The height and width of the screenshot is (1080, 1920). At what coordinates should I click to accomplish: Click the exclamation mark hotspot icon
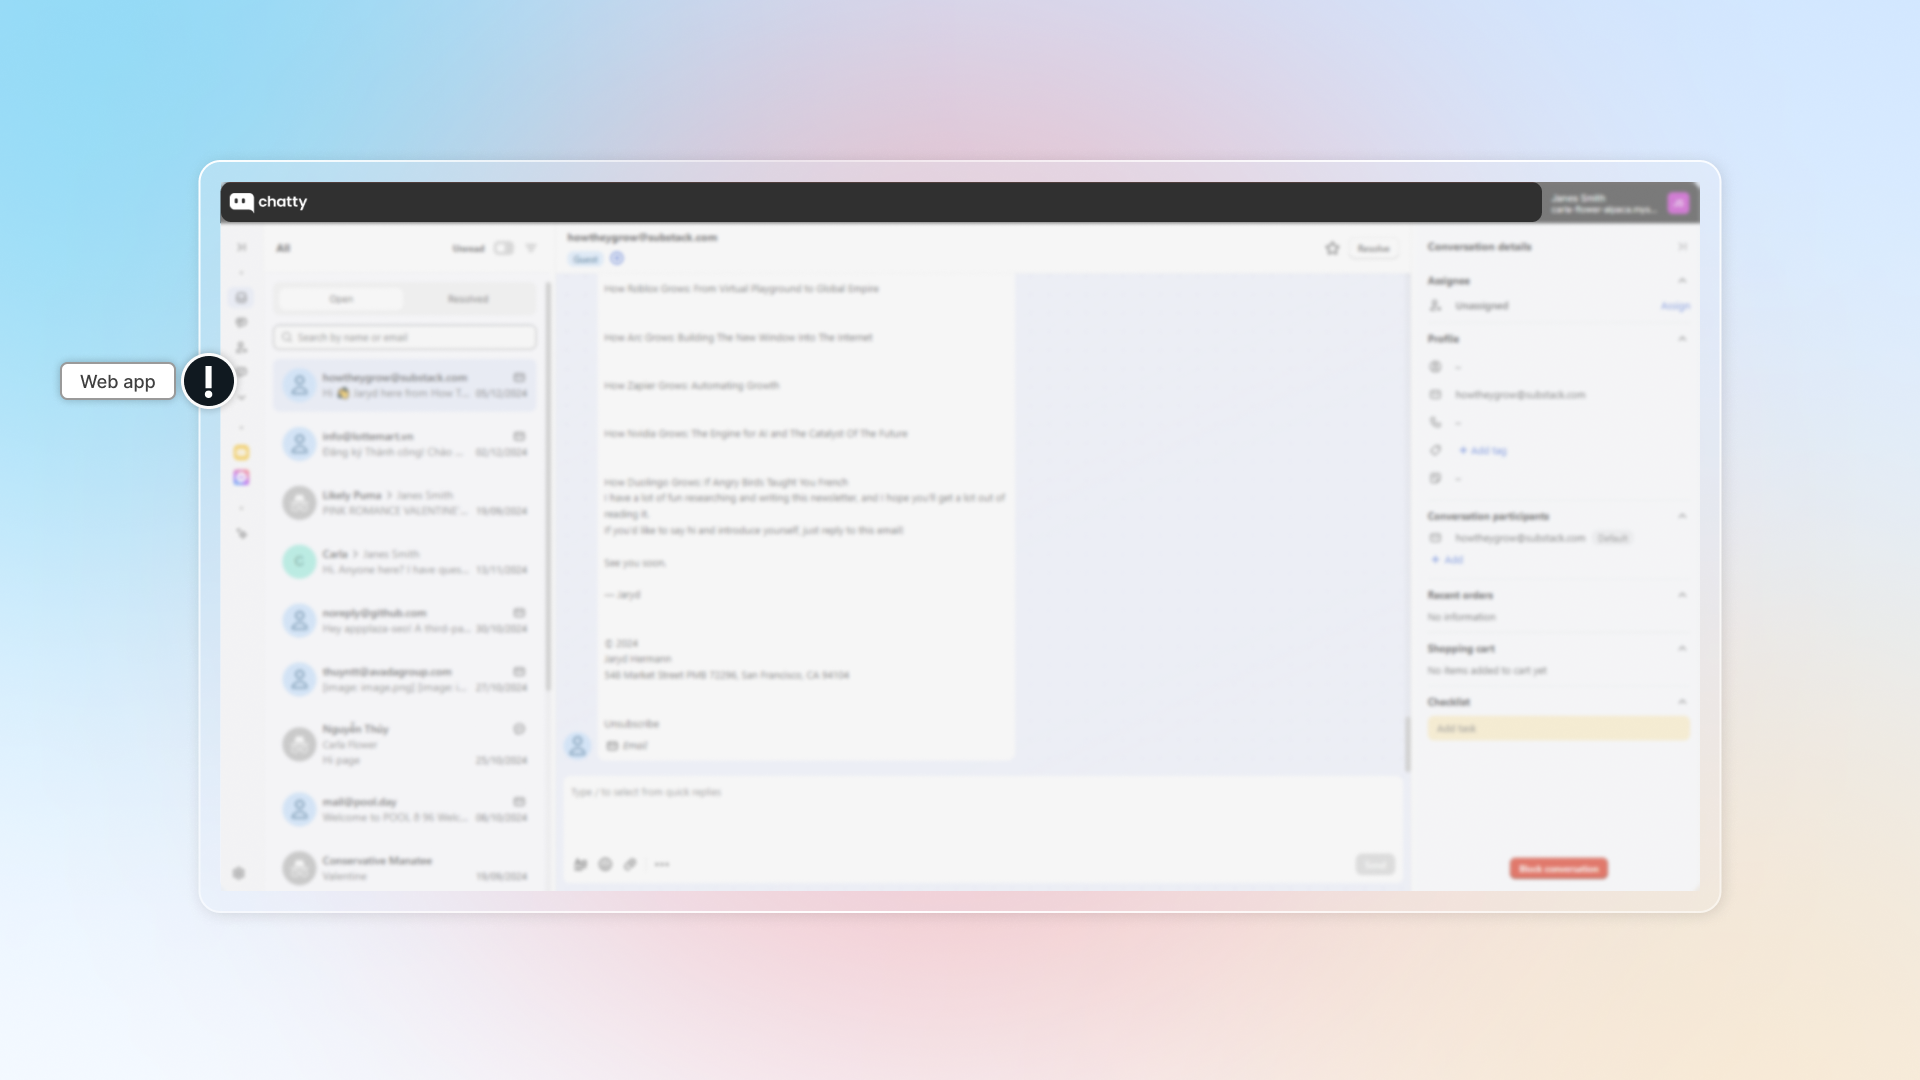tap(208, 381)
